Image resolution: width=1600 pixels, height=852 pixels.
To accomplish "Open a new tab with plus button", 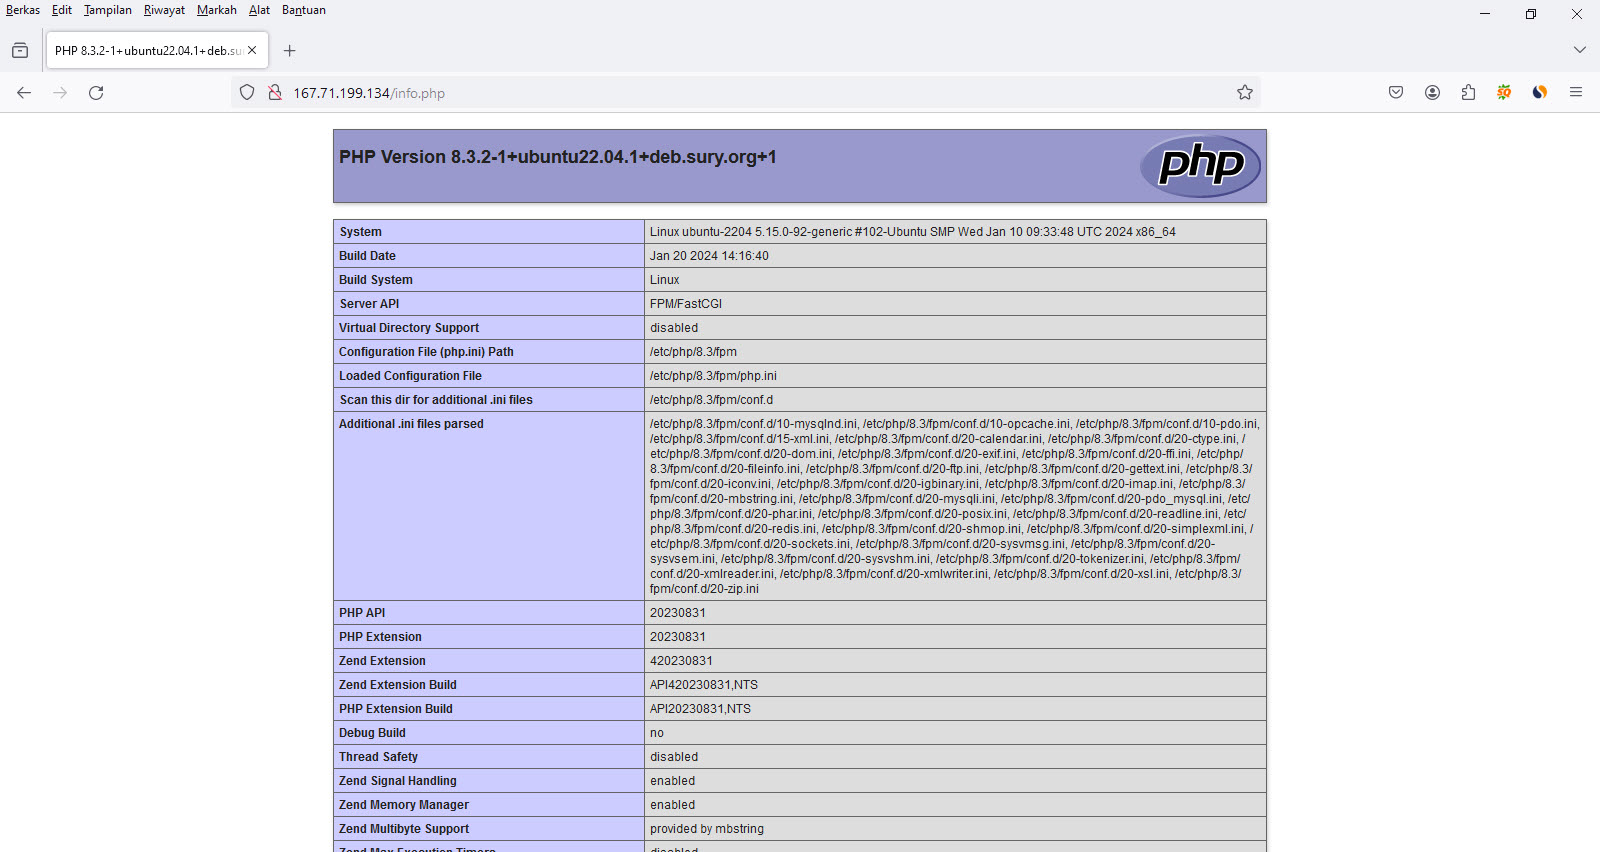I will pyautogui.click(x=290, y=51).
